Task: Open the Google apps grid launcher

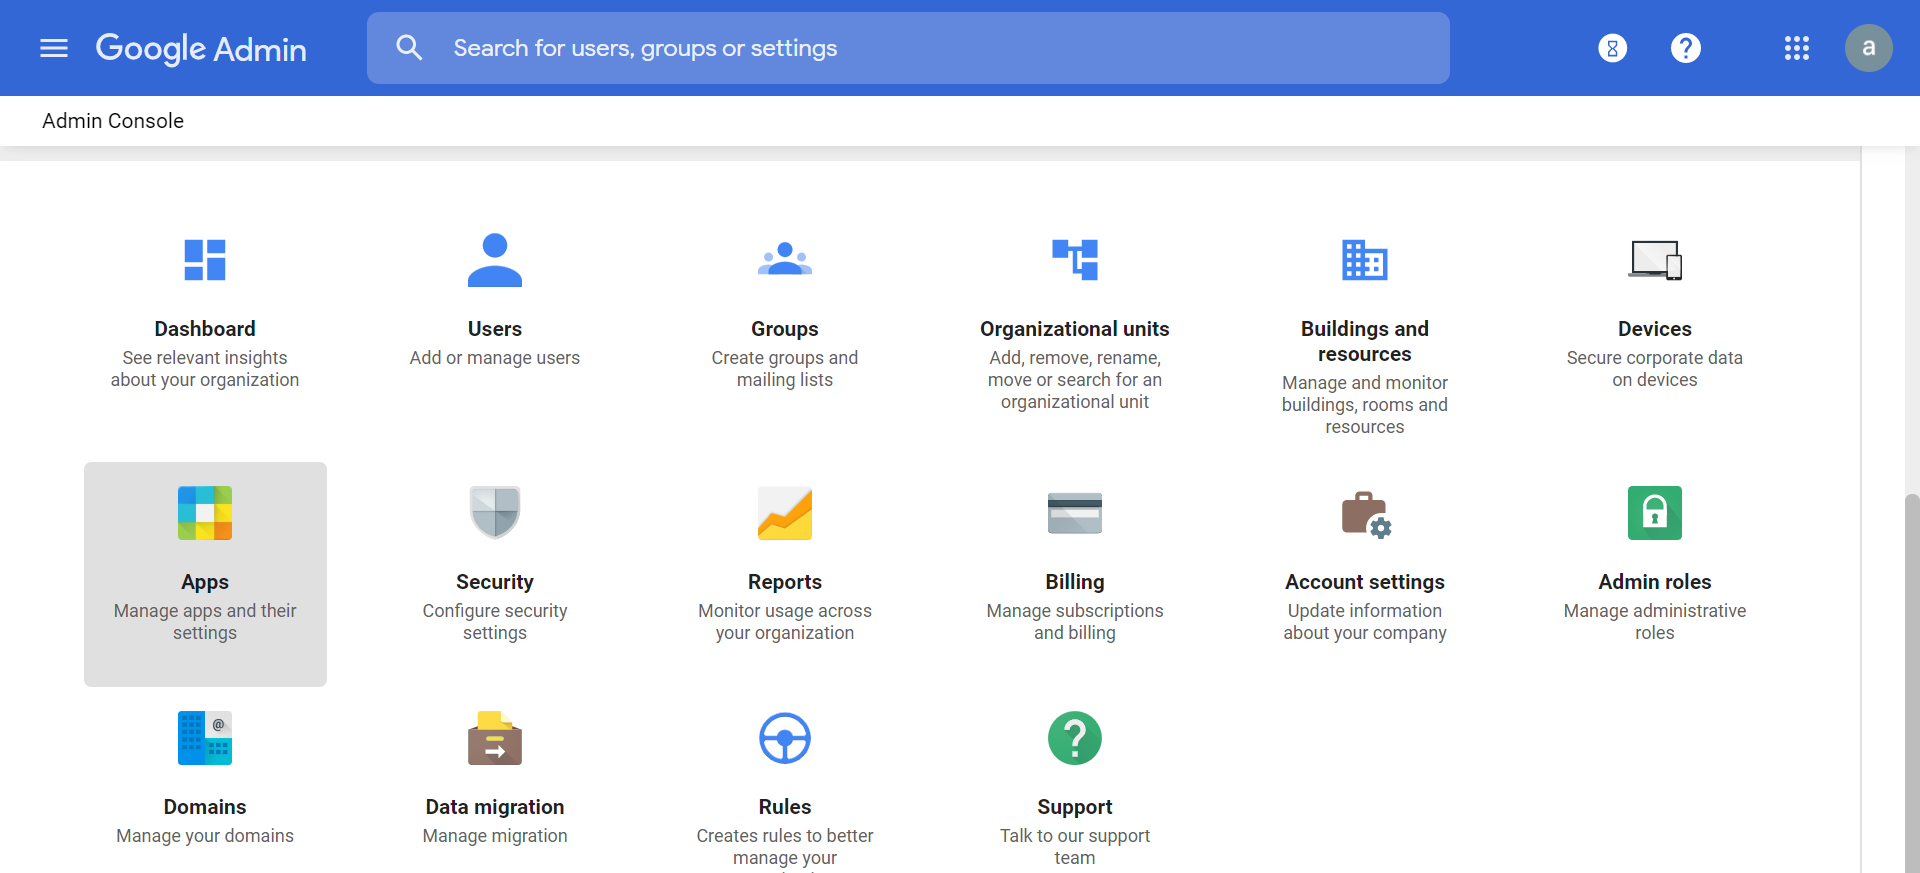Action: click(1796, 48)
